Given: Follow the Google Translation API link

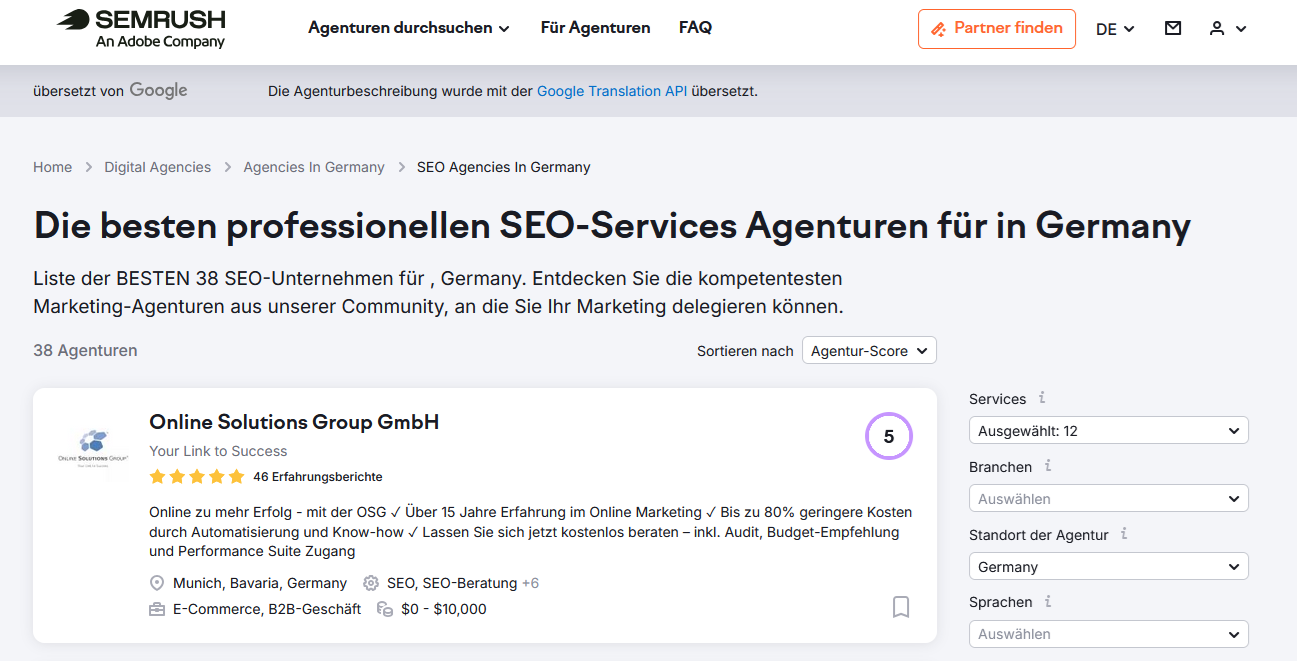Looking at the screenshot, I should click(x=612, y=91).
